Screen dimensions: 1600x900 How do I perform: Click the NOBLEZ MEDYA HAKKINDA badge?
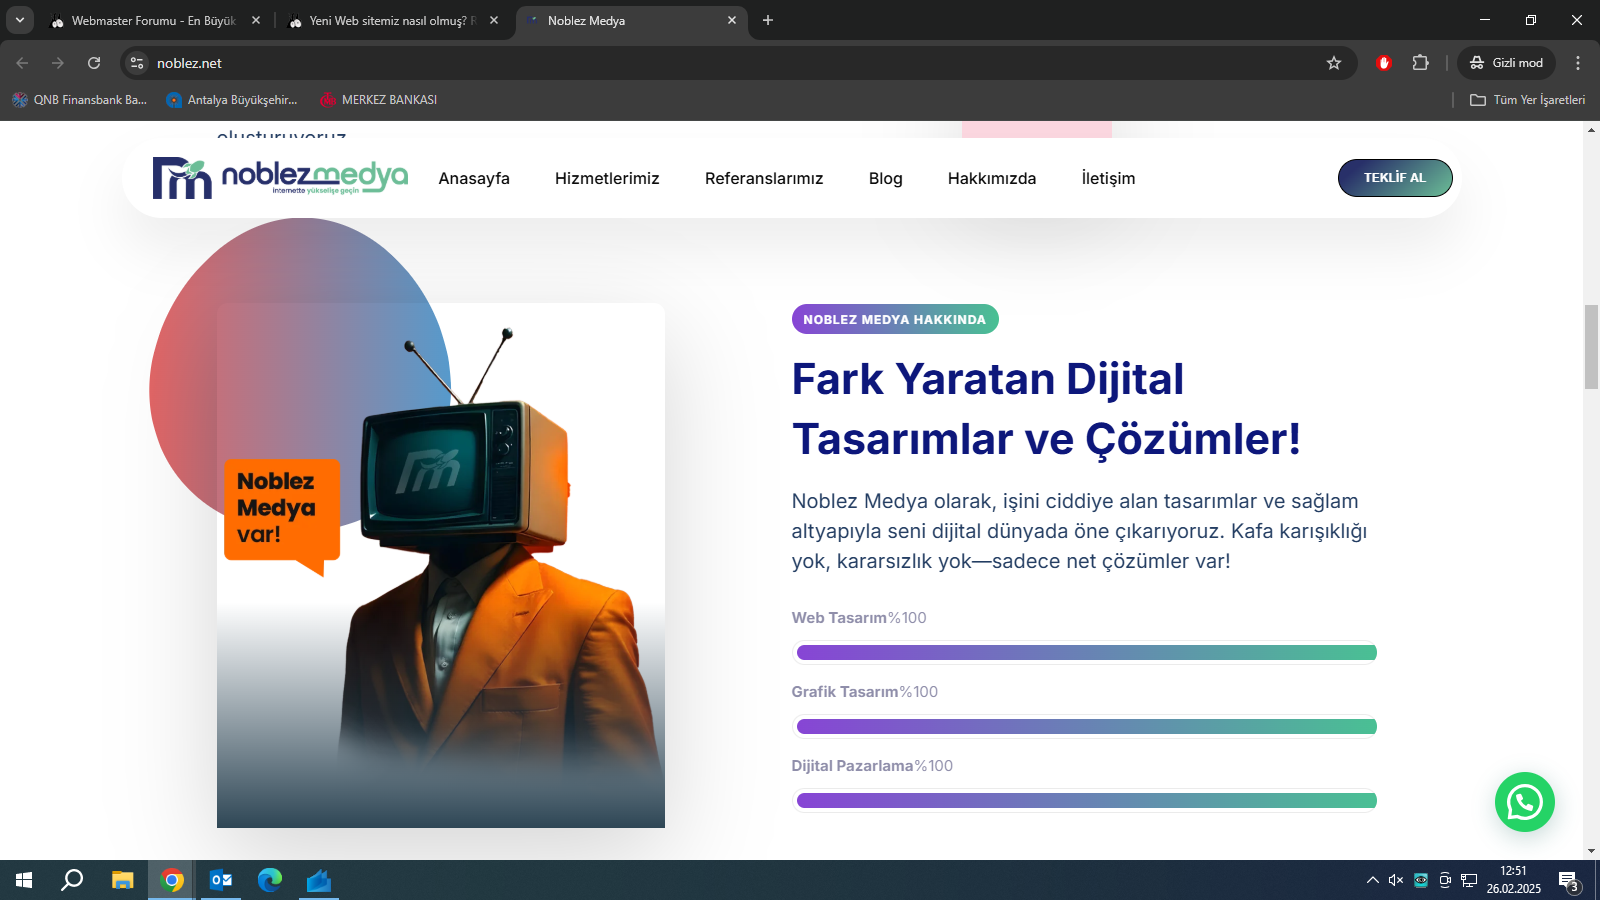point(895,319)
